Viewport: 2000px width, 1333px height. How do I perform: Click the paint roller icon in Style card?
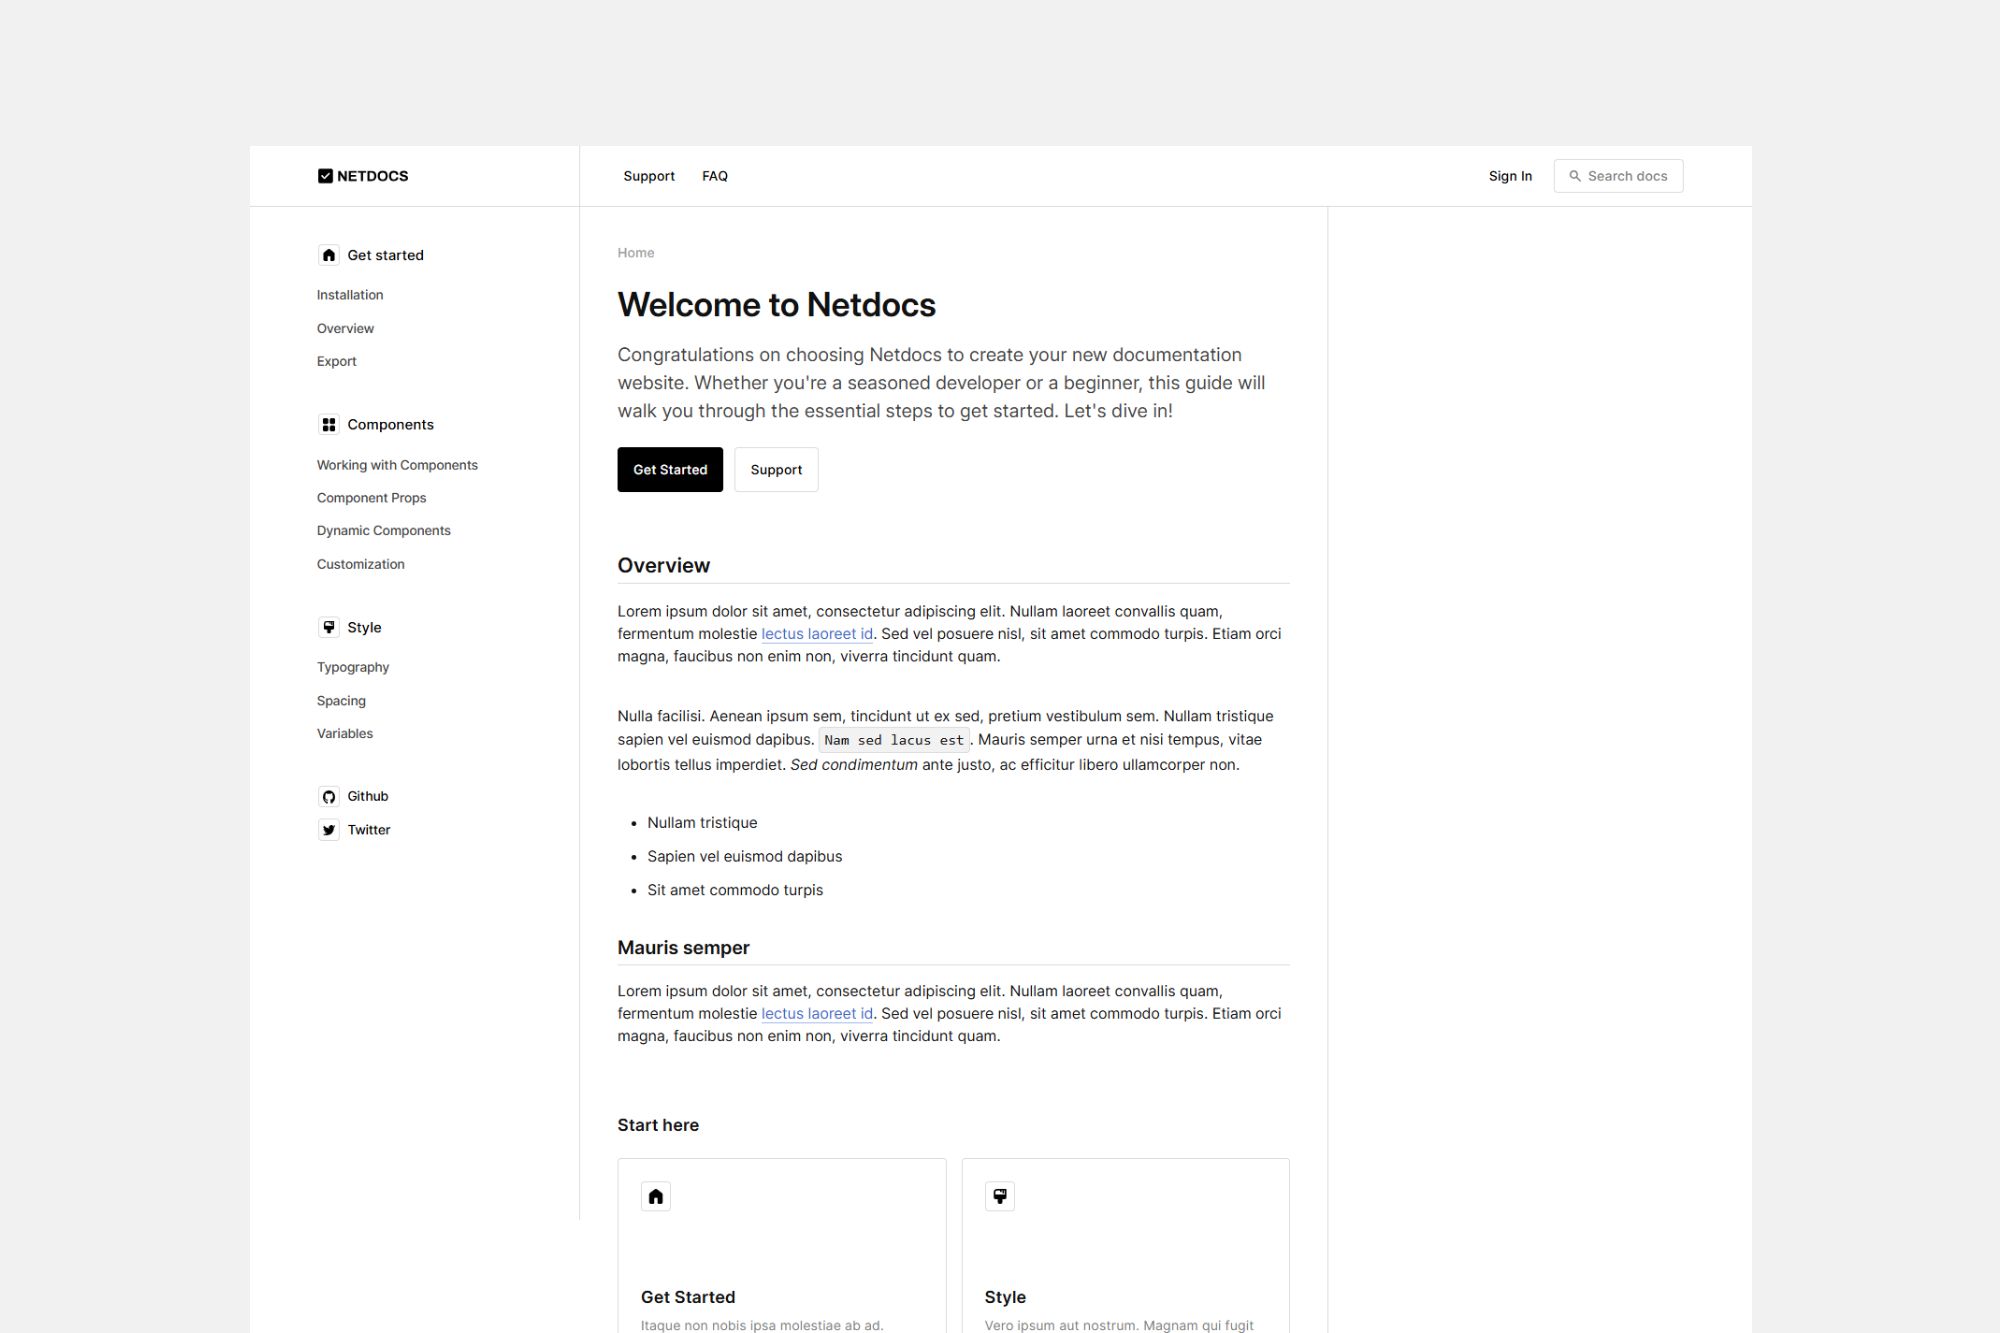[x=999, y=1196]
